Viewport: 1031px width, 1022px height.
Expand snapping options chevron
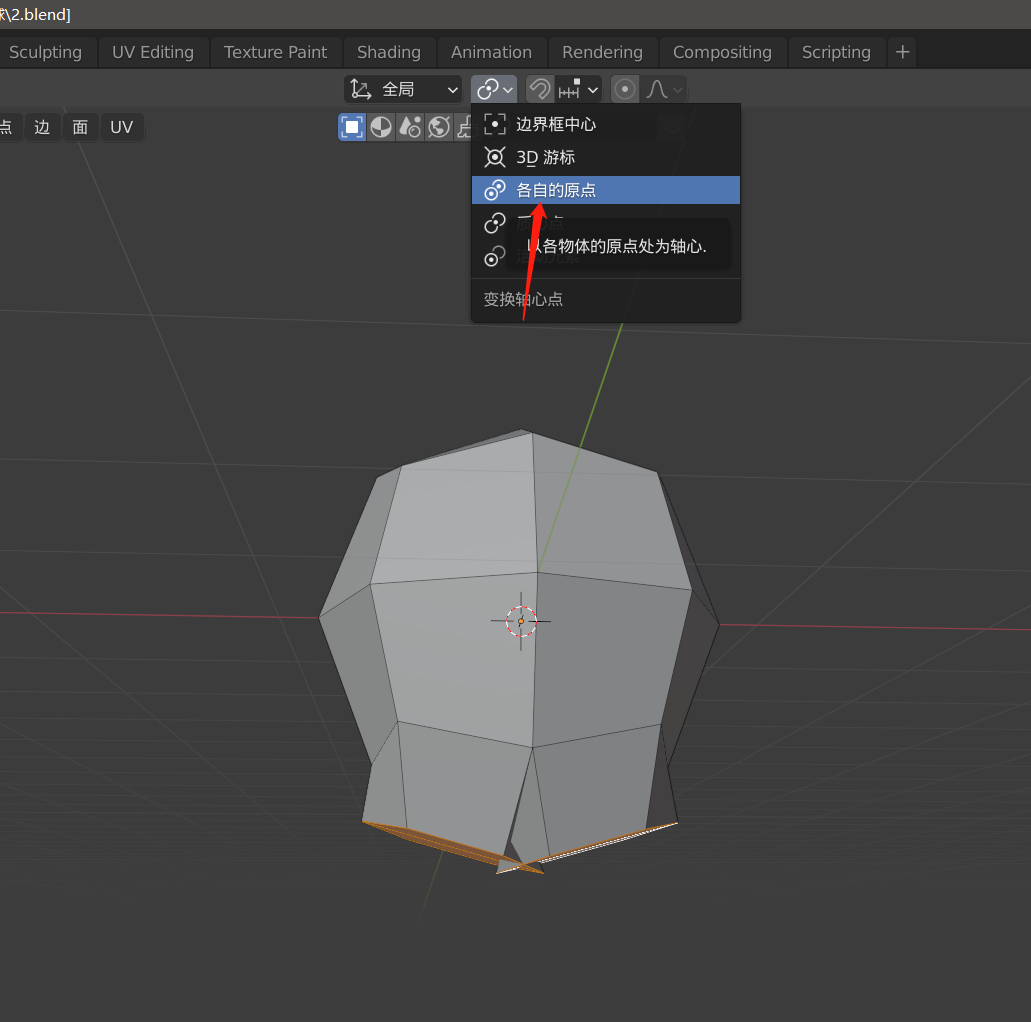pyautogui.click(x=593, y=89)
